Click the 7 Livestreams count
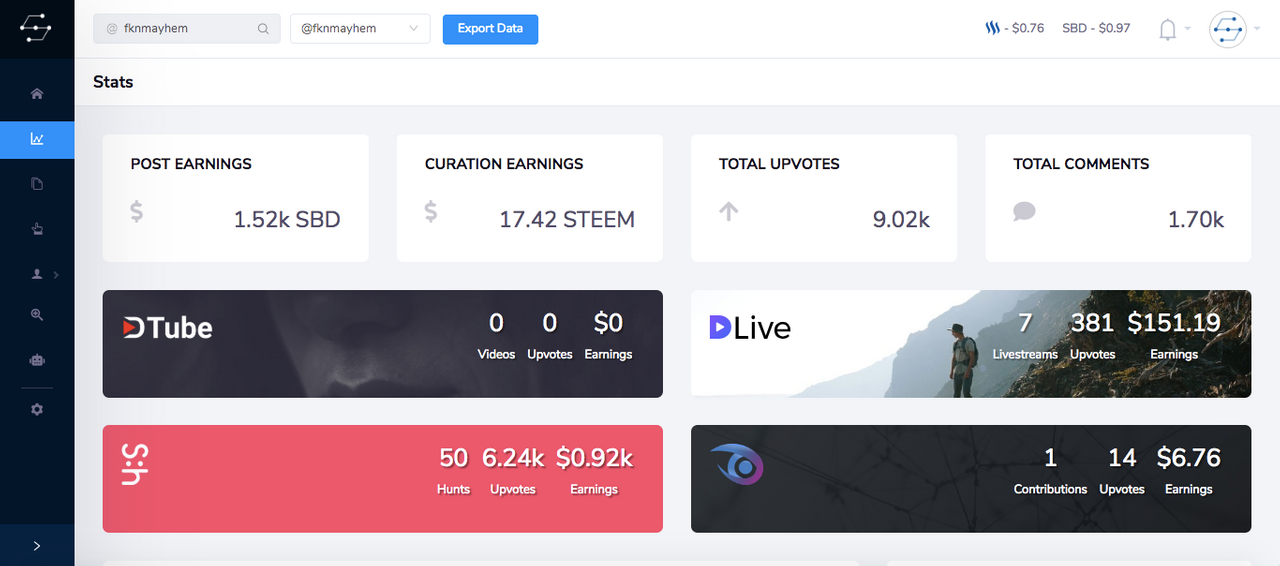The height and width of the screenshot is (566, 1280). pos(1025,323)
